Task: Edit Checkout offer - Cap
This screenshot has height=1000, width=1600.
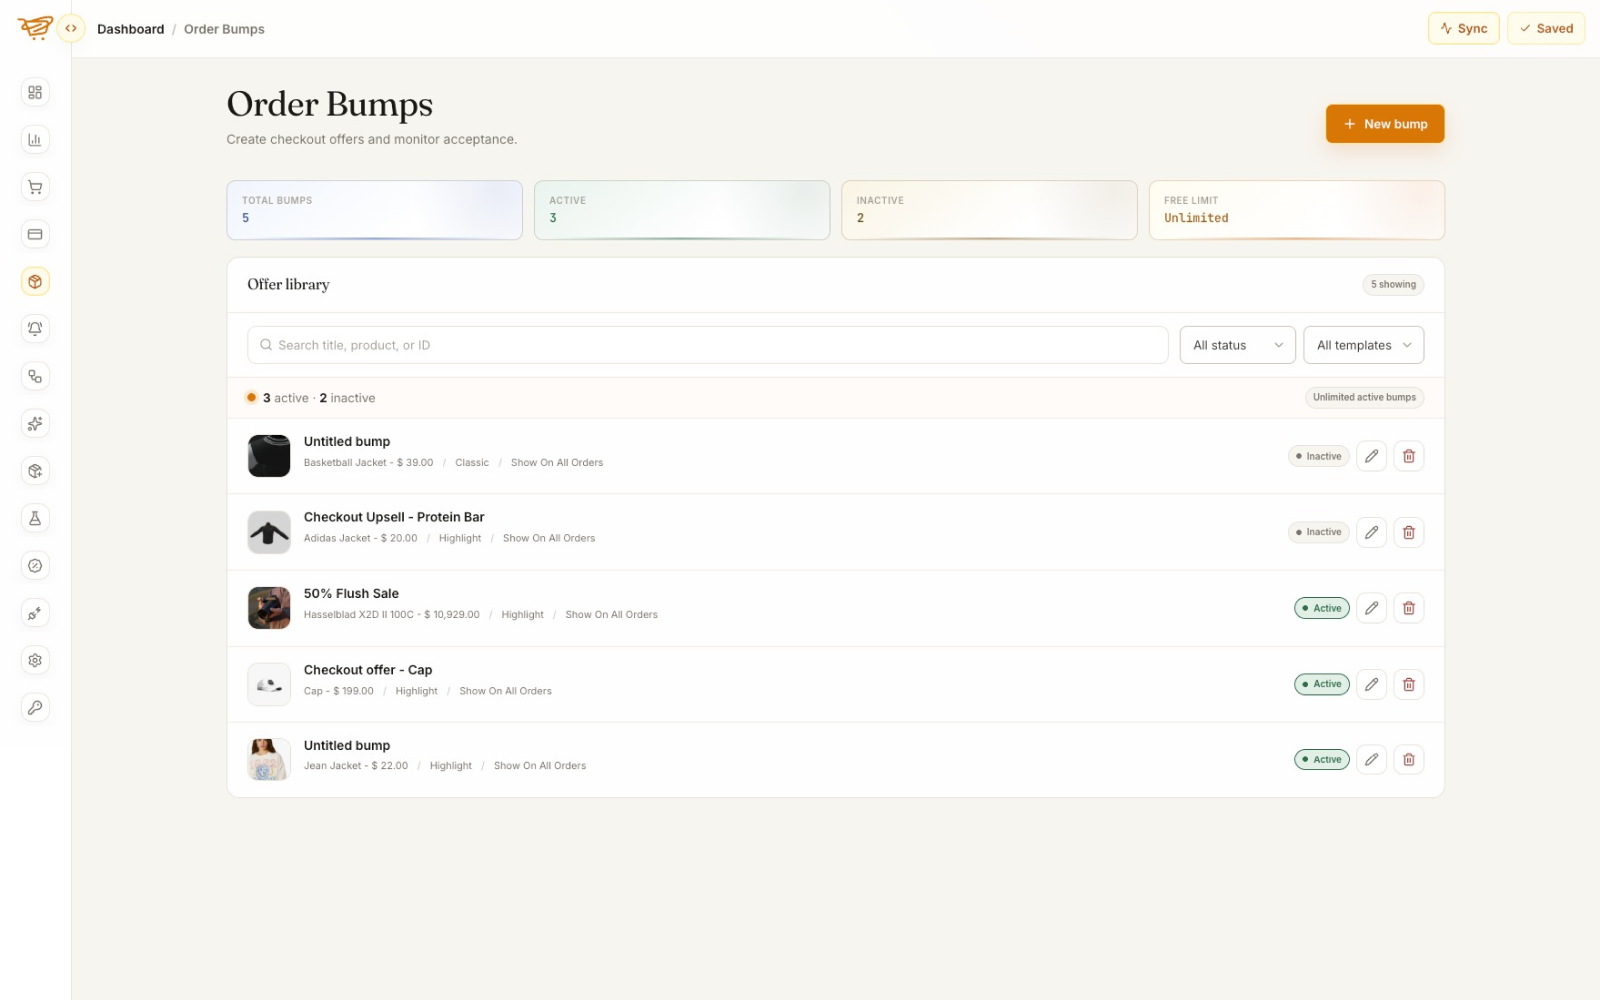Action: click(x=1371, y=684)
